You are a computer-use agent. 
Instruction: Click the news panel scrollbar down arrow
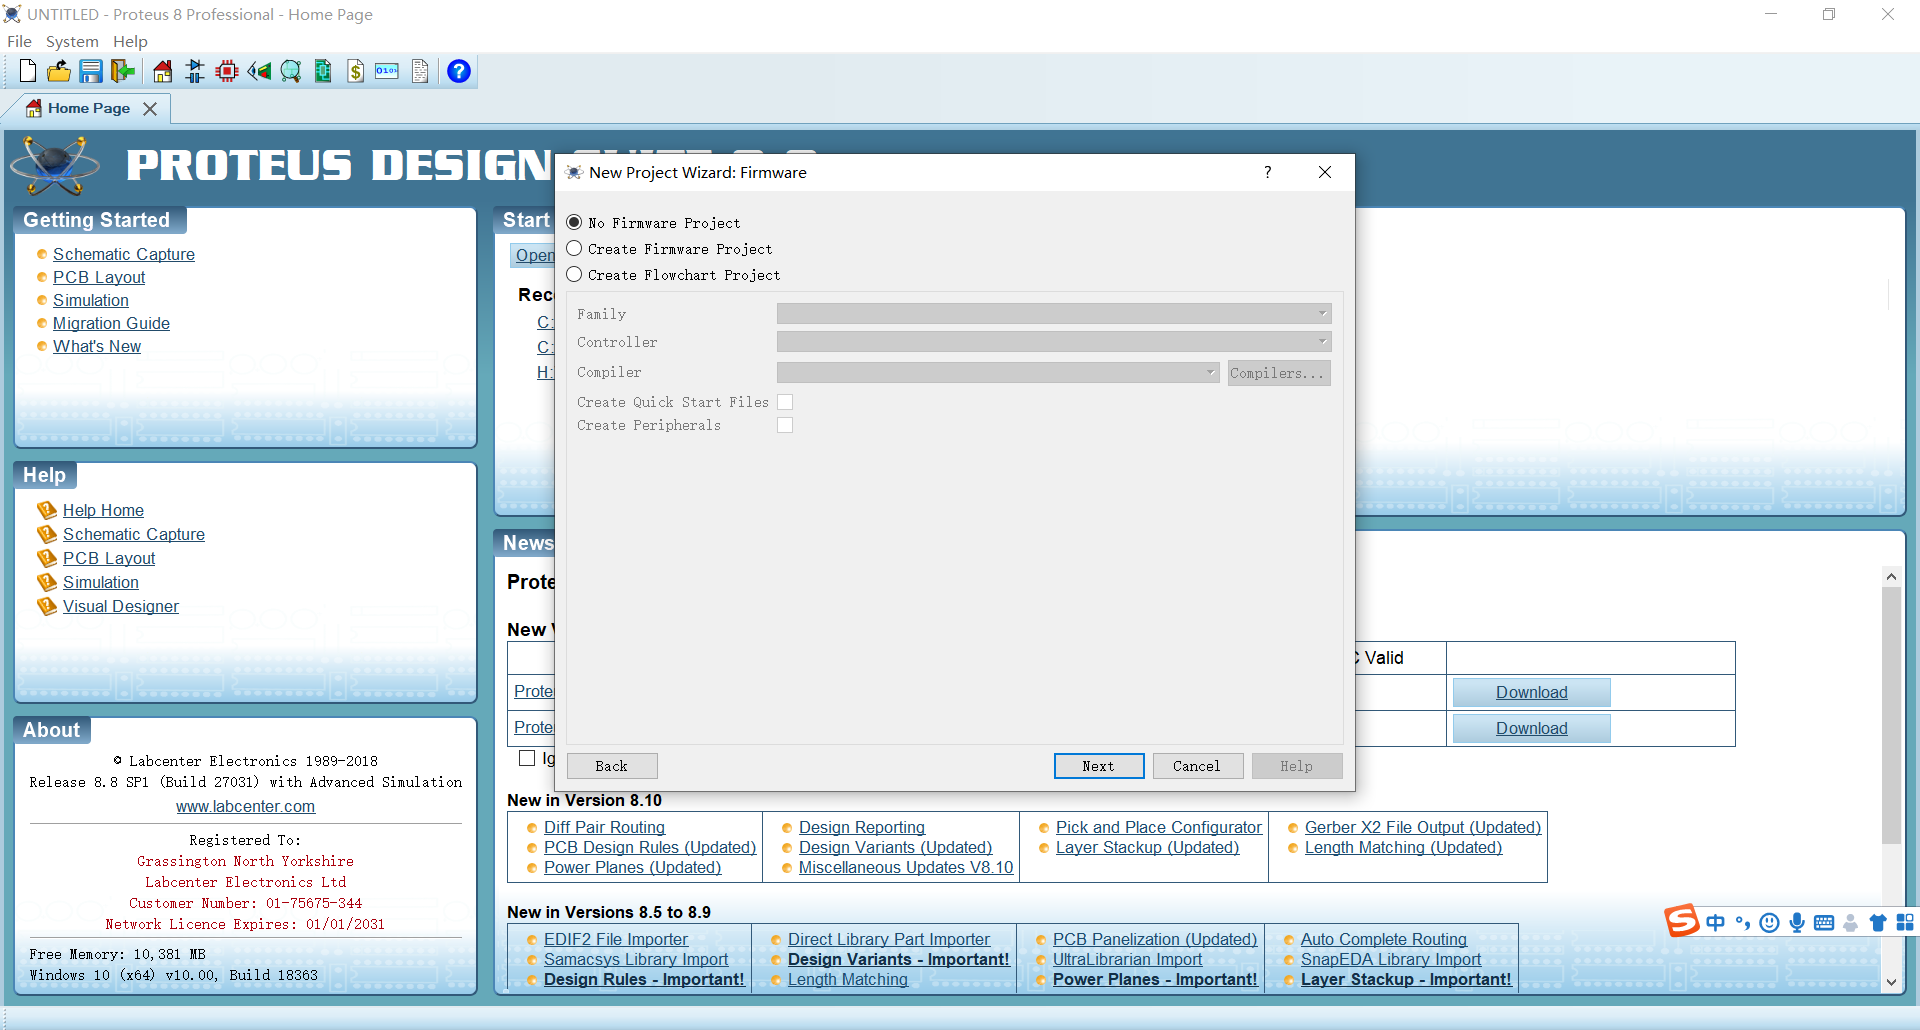point(1891,982)
